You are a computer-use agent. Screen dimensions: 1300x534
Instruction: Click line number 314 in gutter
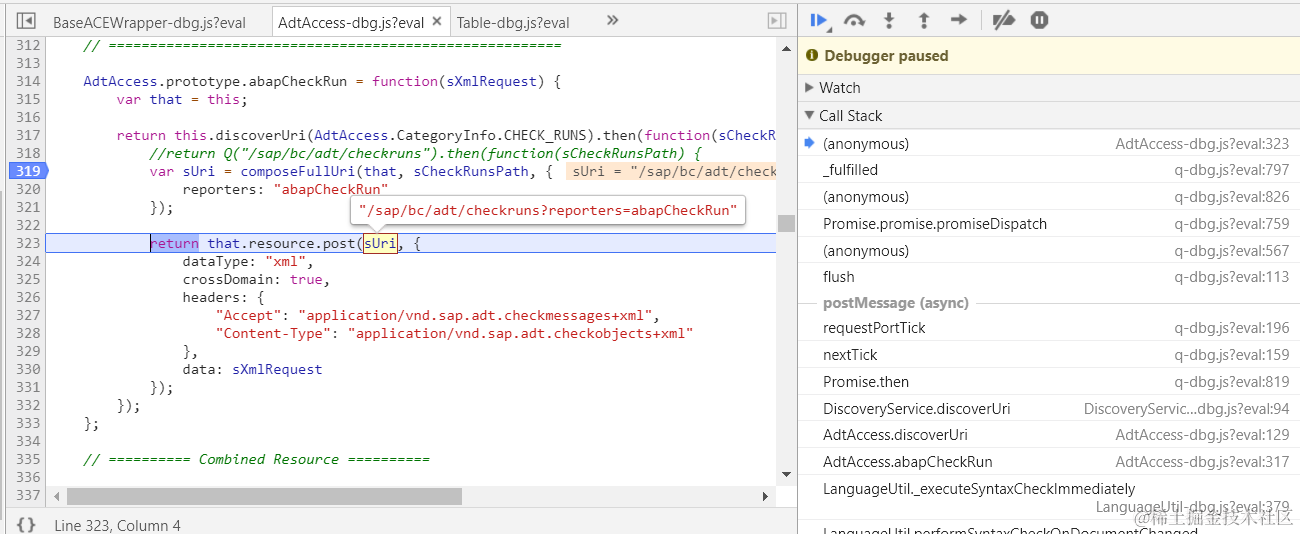coord(28,81)
